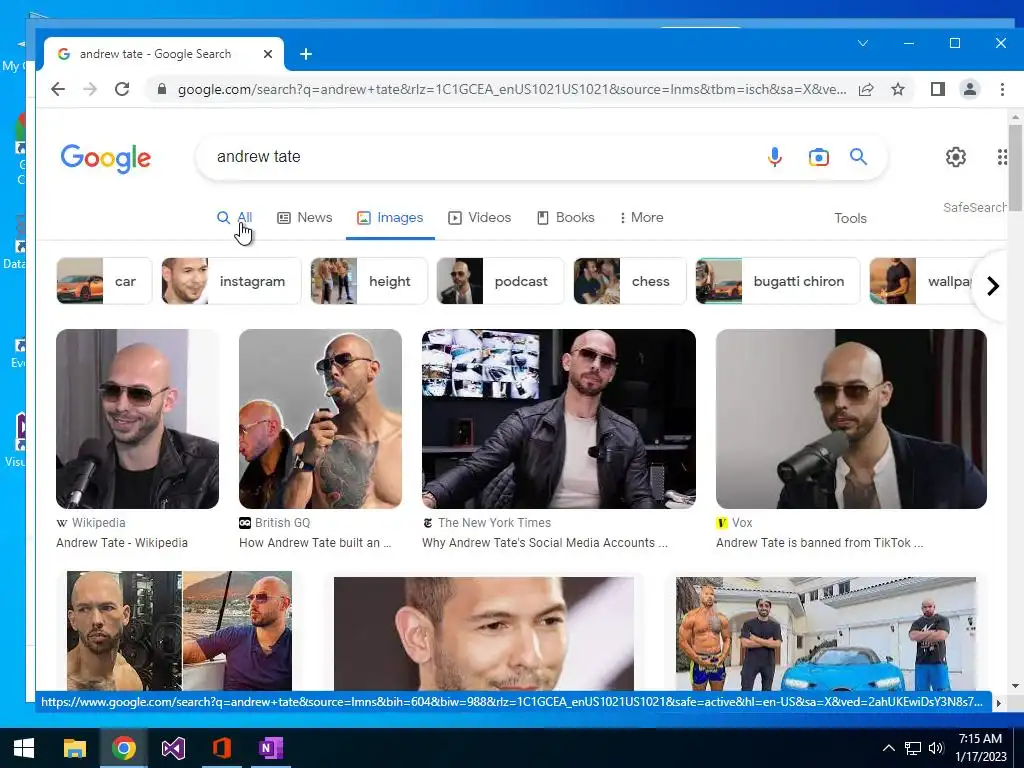Open the Windows Start menu

tap(24, 748)
